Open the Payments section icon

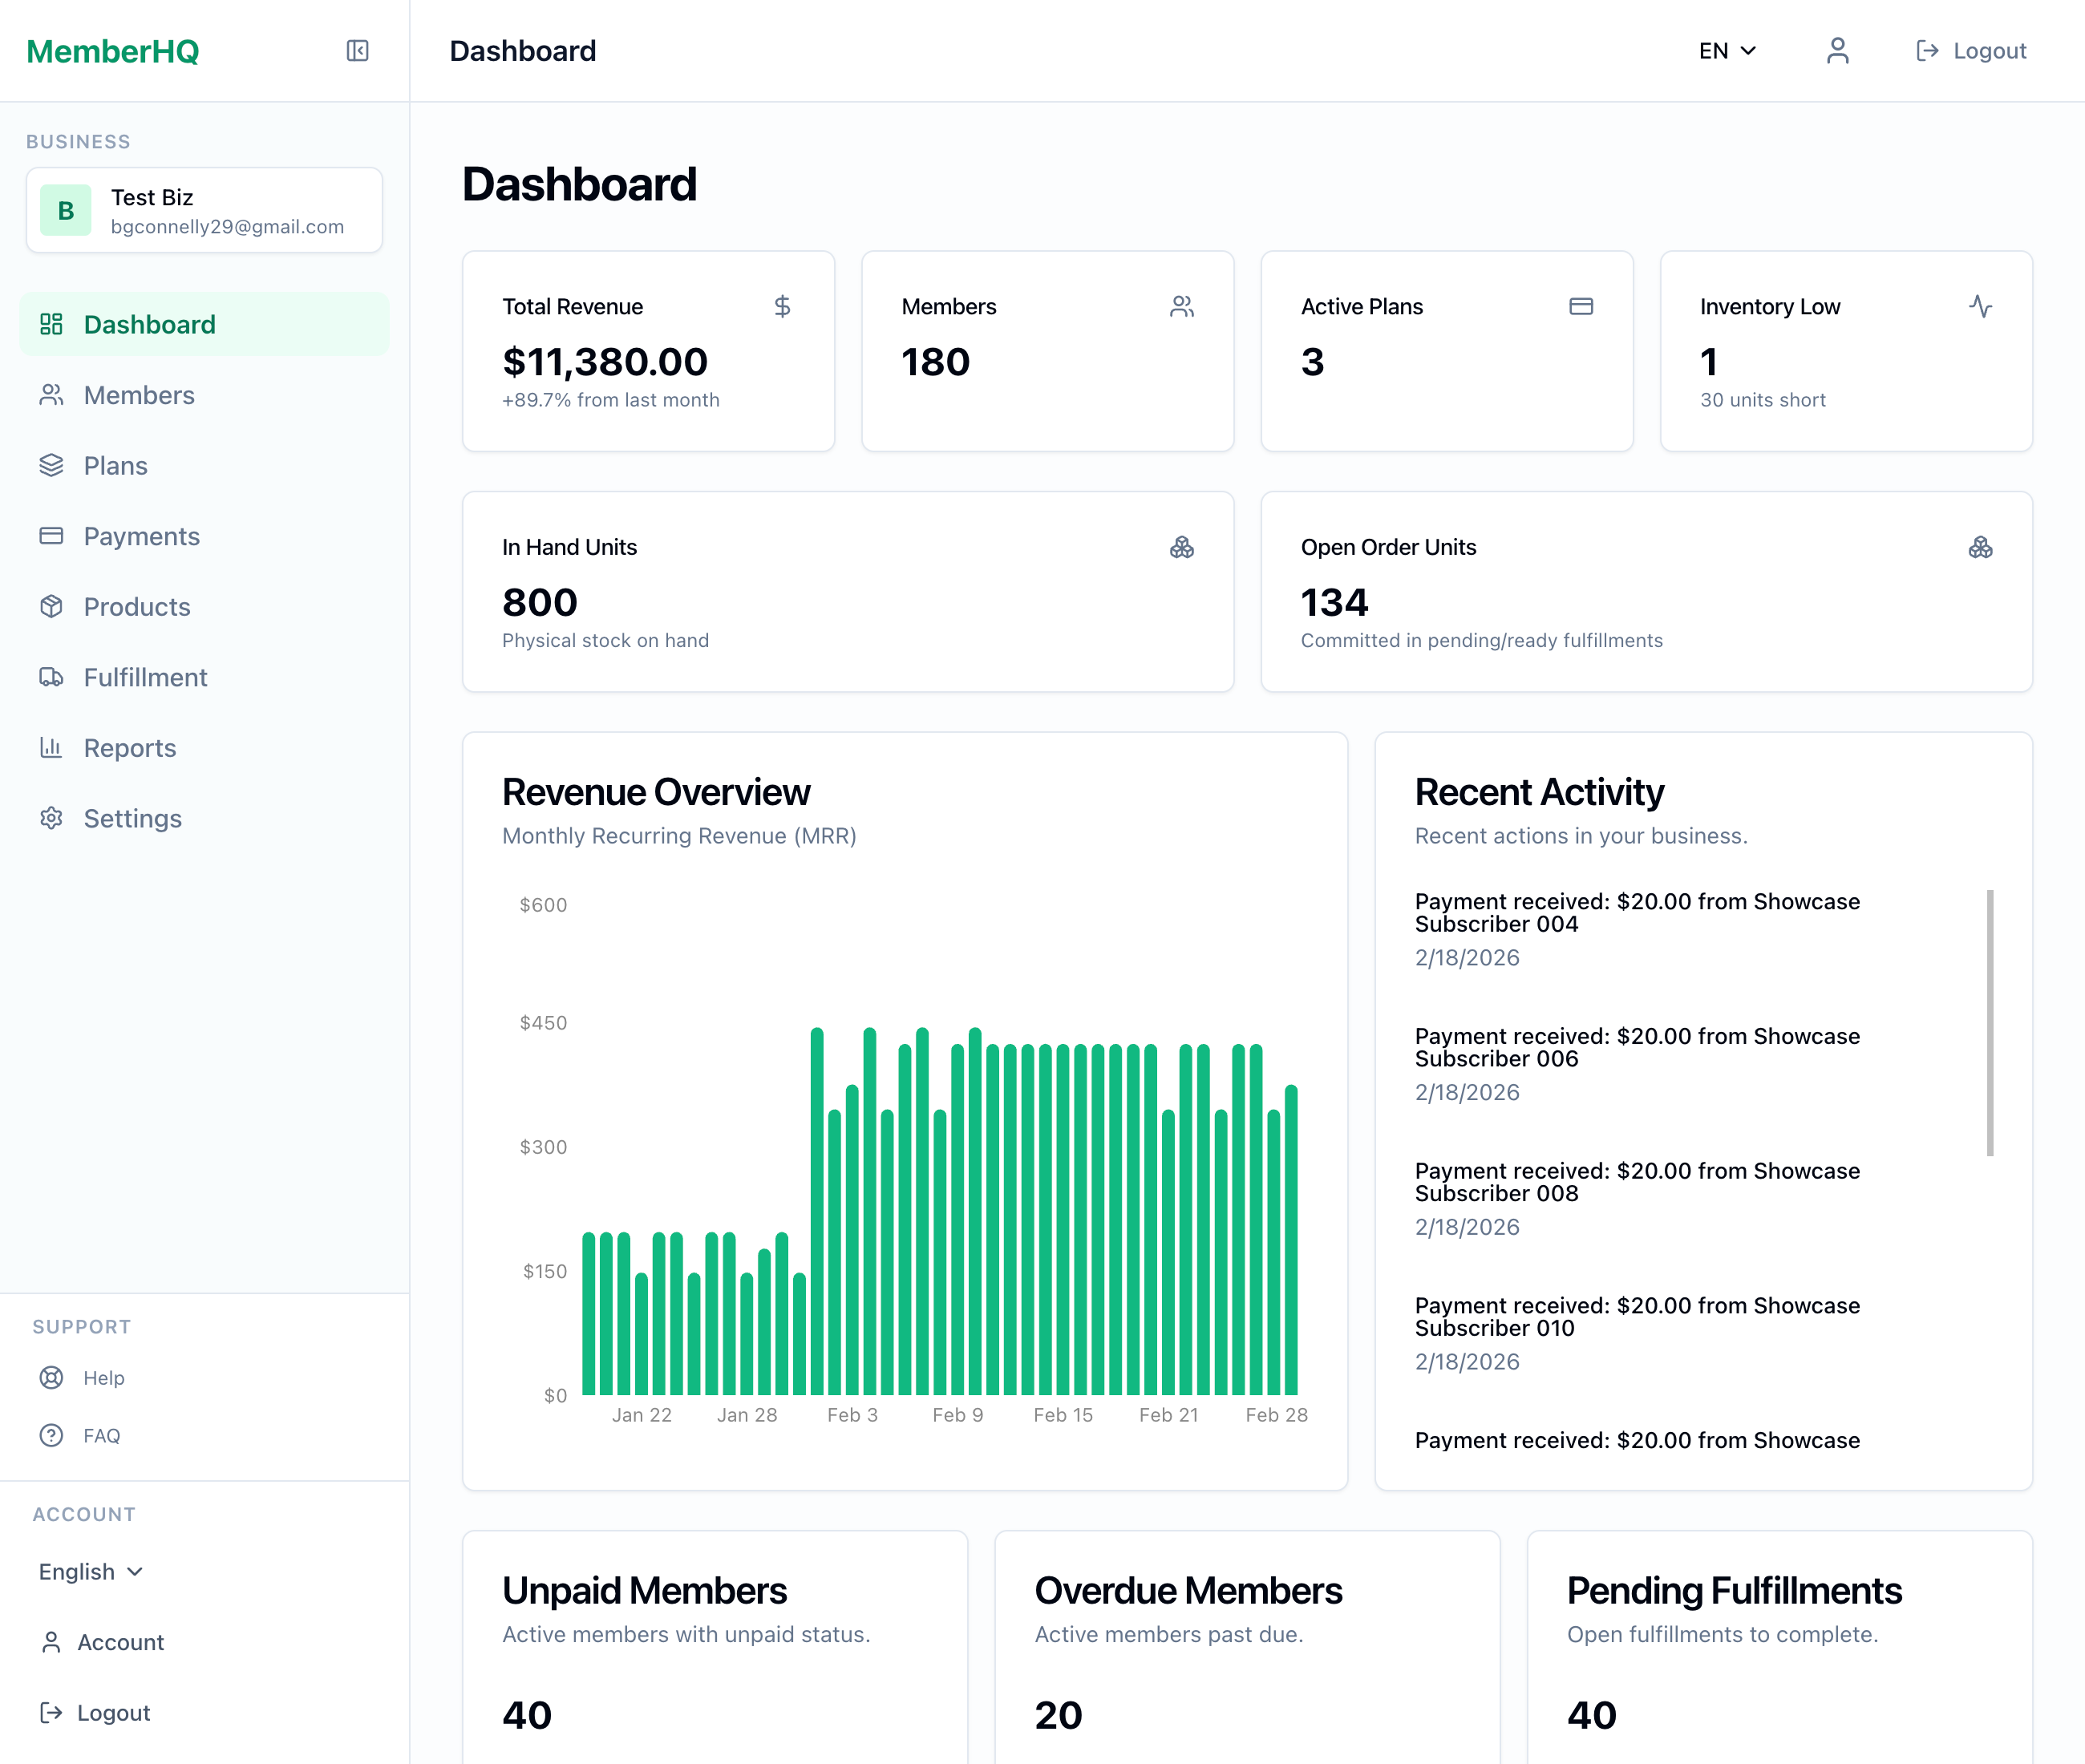pyautogui.click(x=51, y=536)
